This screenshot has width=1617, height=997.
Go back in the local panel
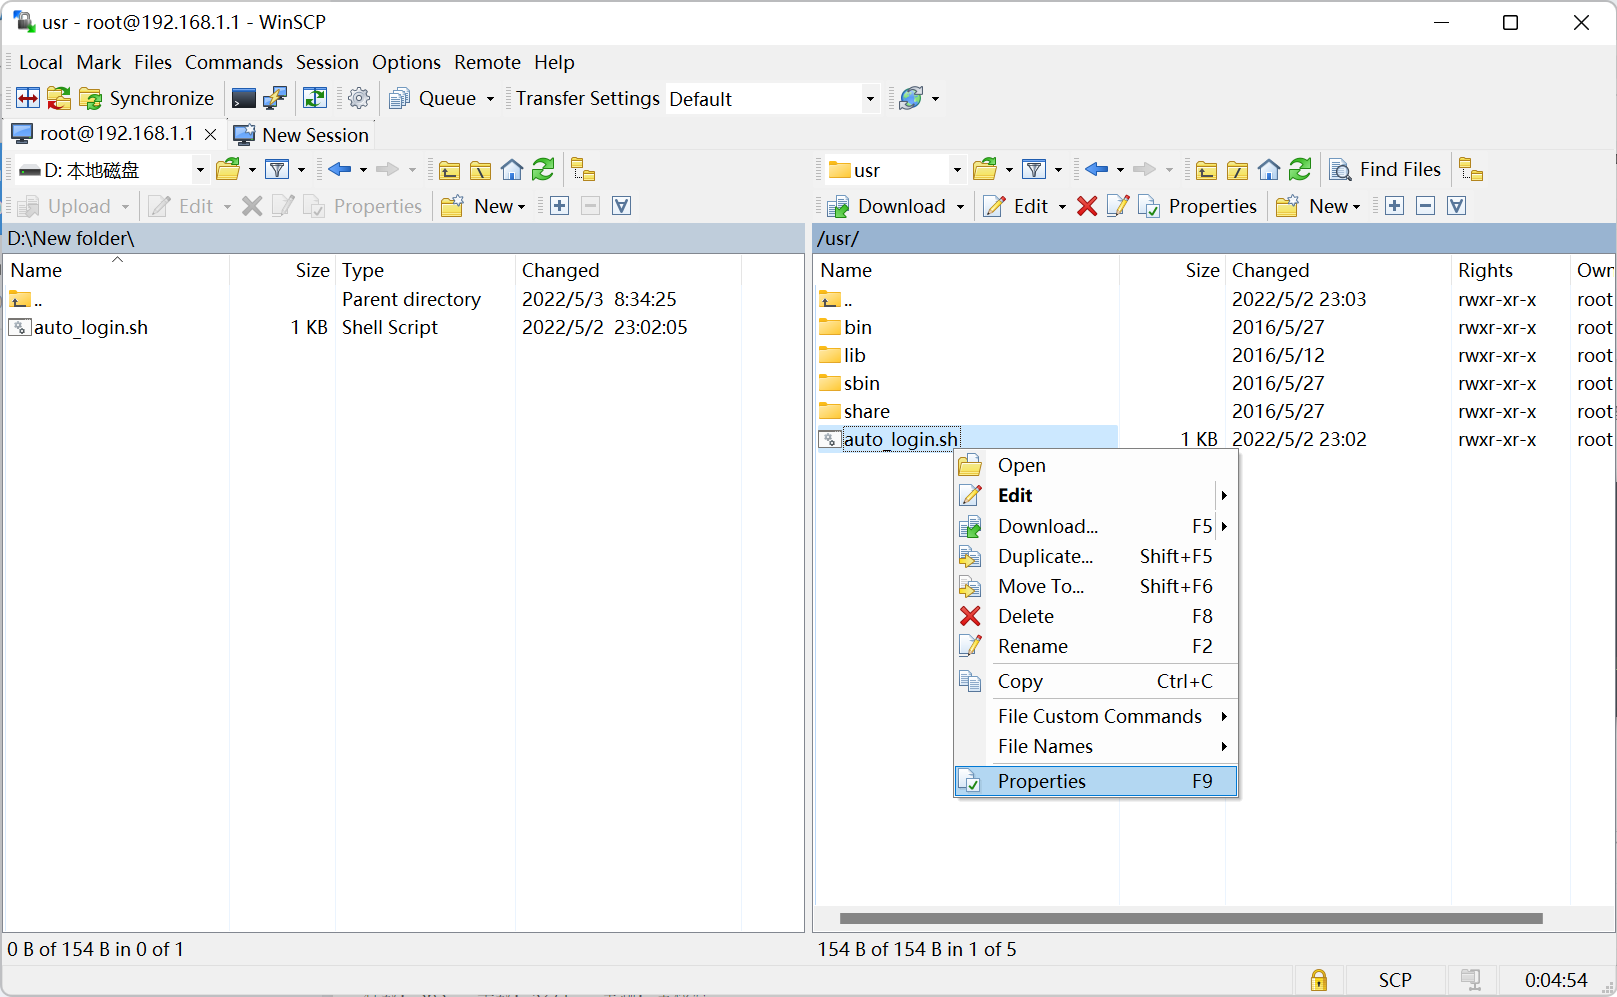340,170
